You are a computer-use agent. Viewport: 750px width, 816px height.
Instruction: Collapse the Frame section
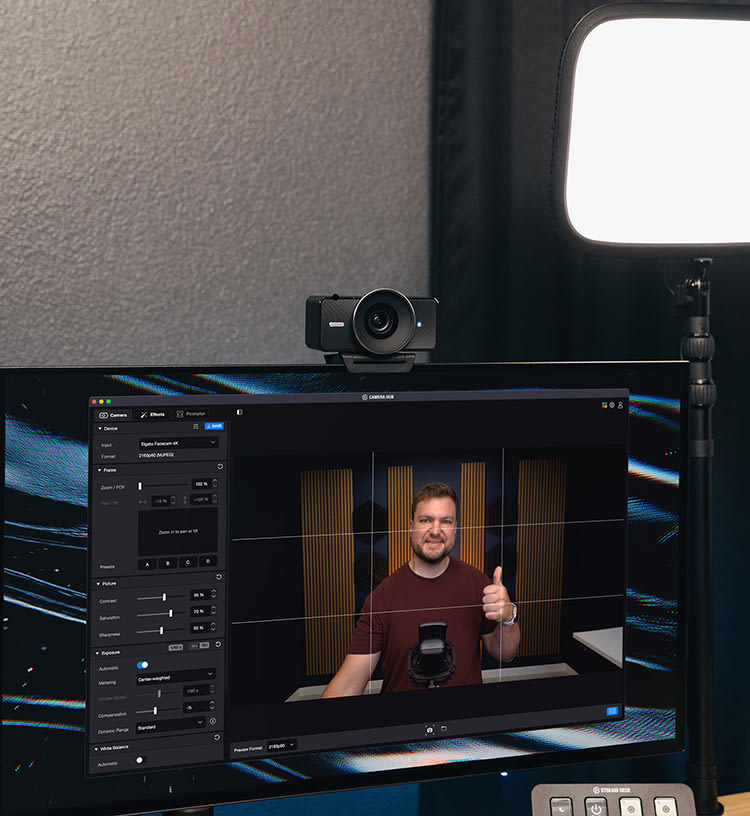99,470
